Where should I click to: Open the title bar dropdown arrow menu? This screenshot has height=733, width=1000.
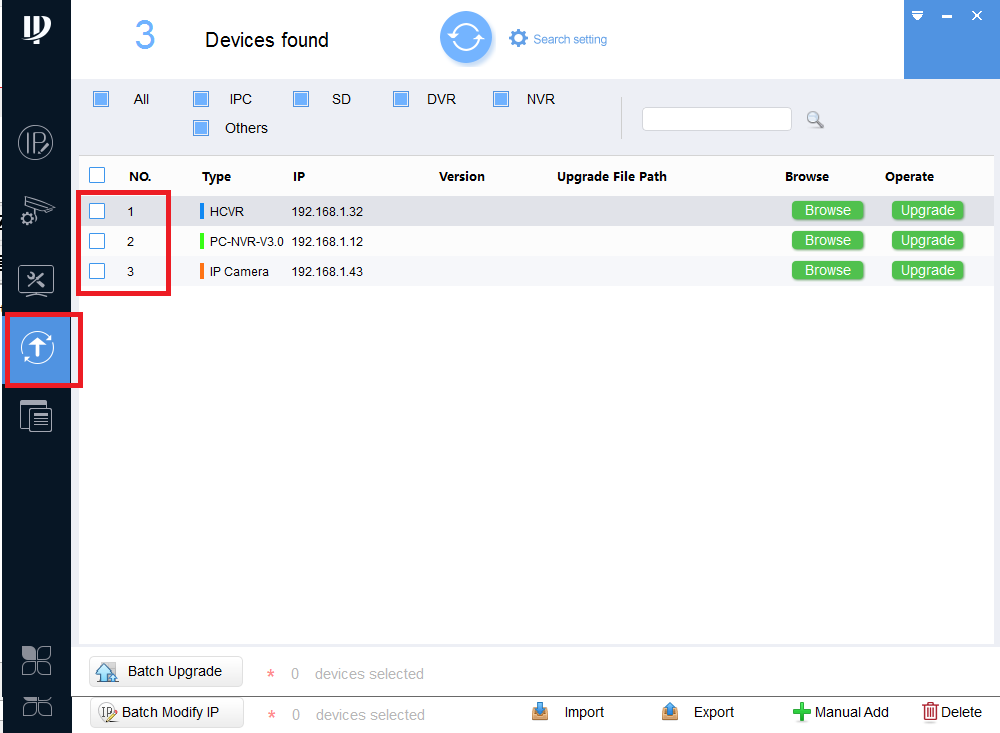click(x=917, y=15)
